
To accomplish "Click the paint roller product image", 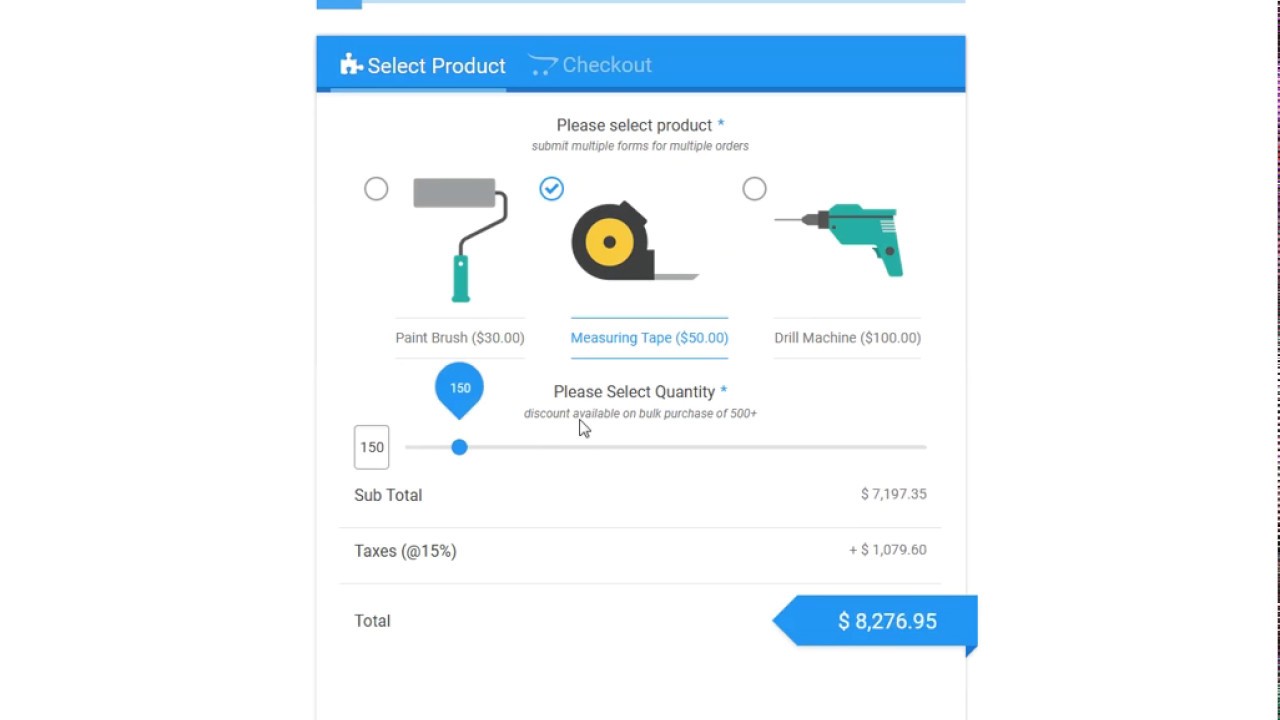I will coord(460,238).
